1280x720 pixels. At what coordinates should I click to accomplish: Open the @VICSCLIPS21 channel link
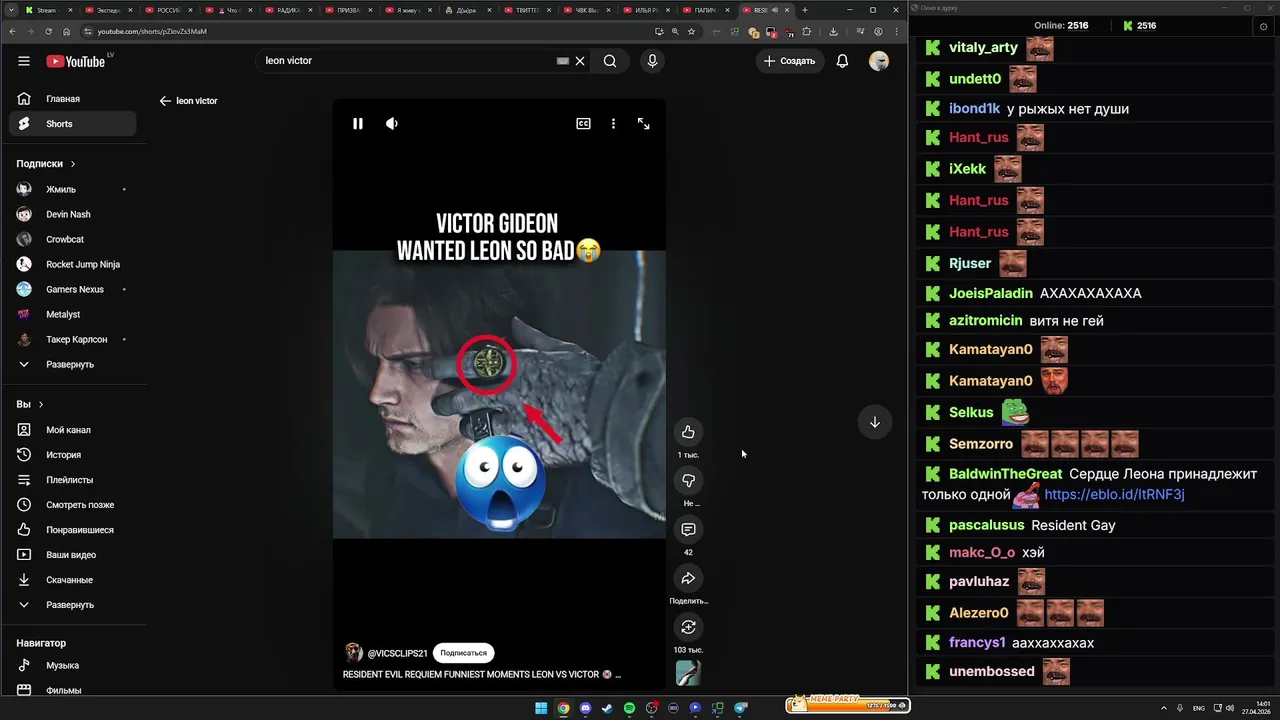point(397,653)
